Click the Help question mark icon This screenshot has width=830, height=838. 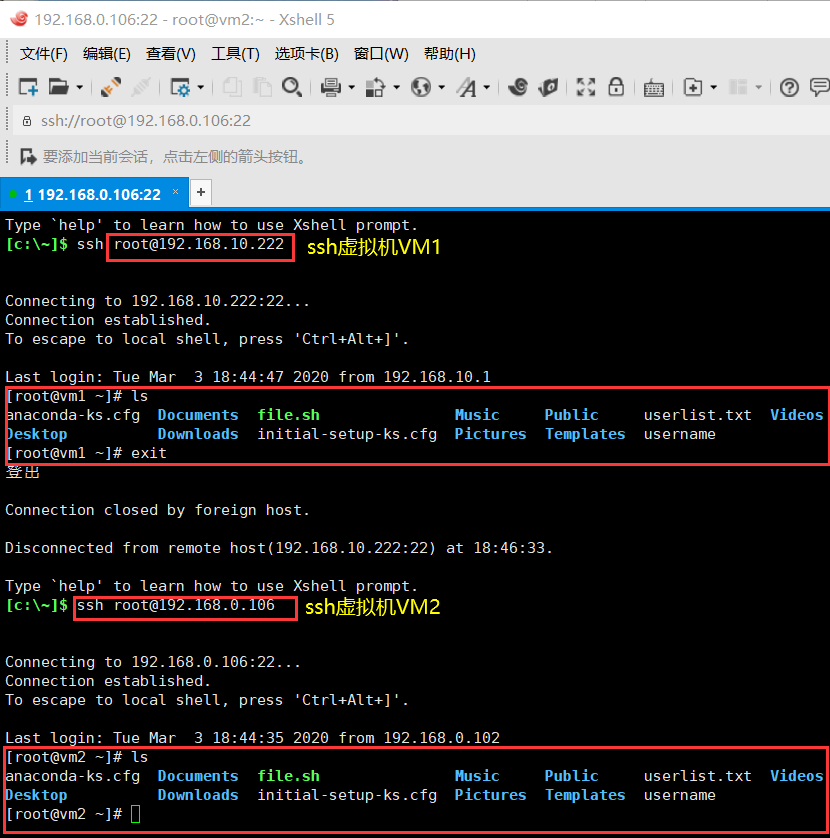tap(789, 87)
